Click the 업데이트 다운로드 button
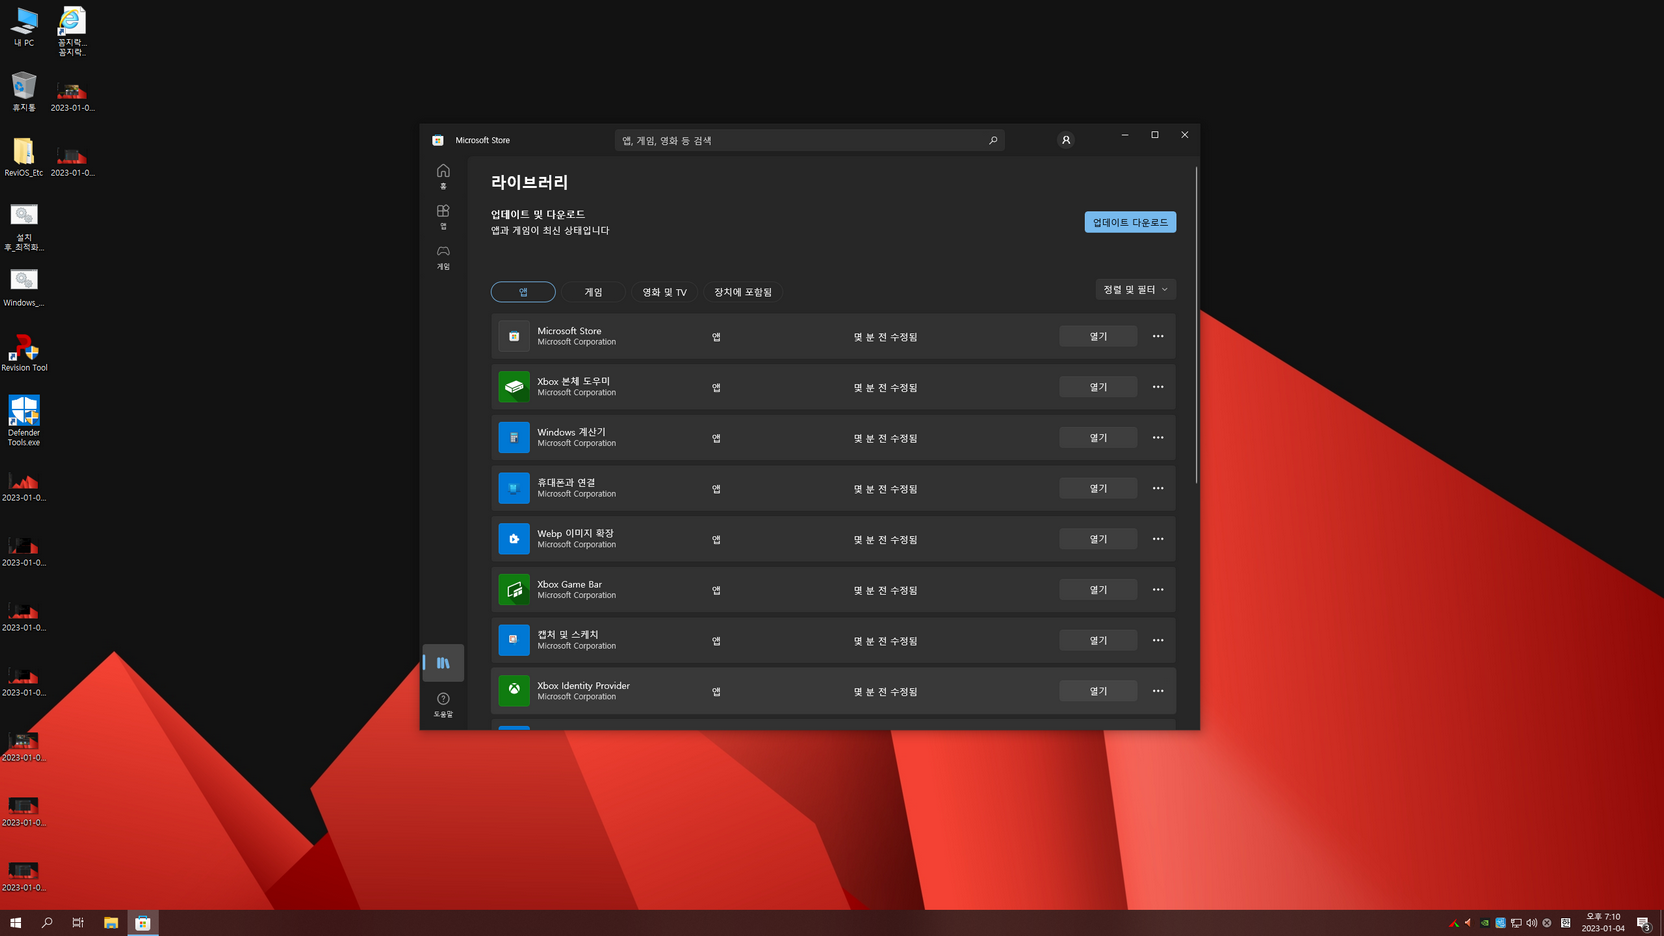 (x=1130, y=222)
